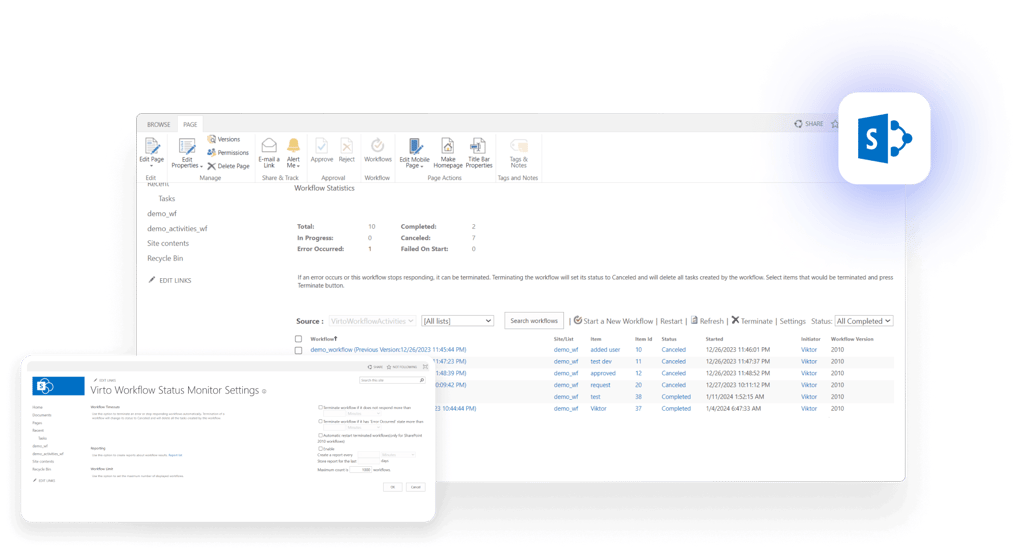1024x557 pixels.
Task: Click Home in Settings window sidebar
Action: point(37,407)
